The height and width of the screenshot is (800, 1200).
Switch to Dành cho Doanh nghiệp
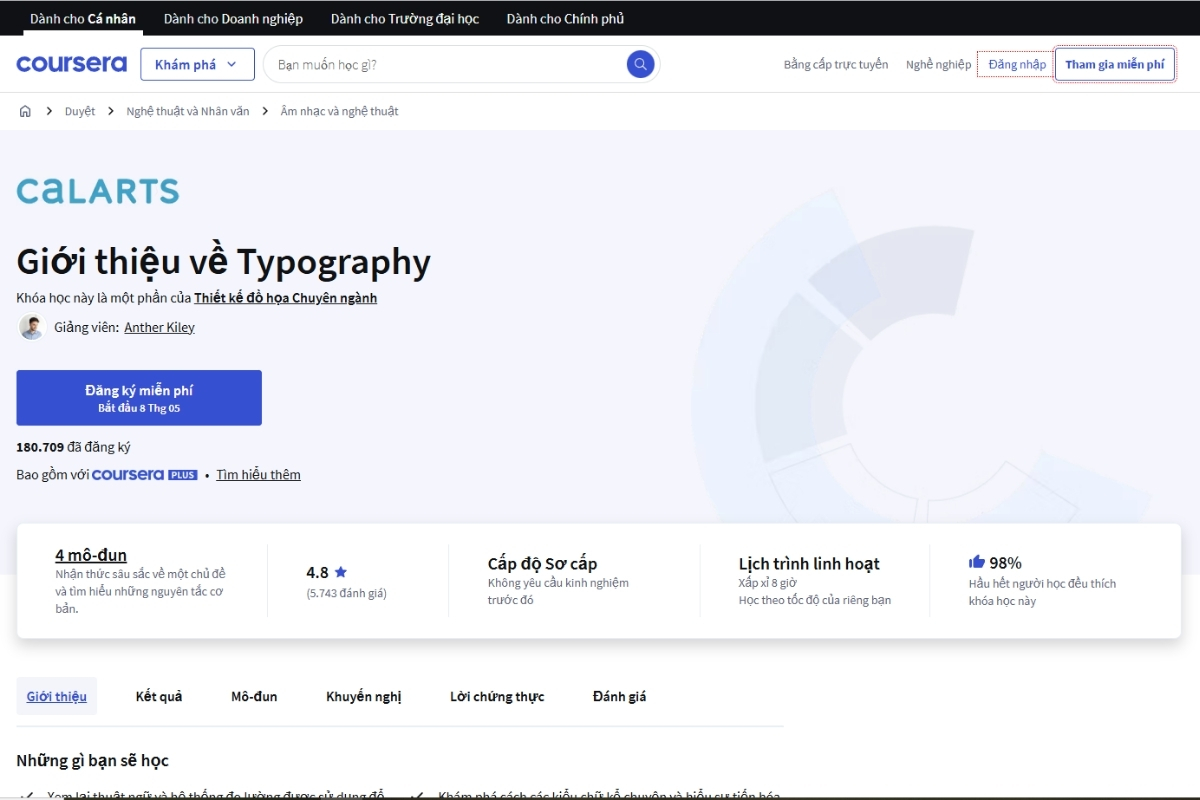pos(232,17)
